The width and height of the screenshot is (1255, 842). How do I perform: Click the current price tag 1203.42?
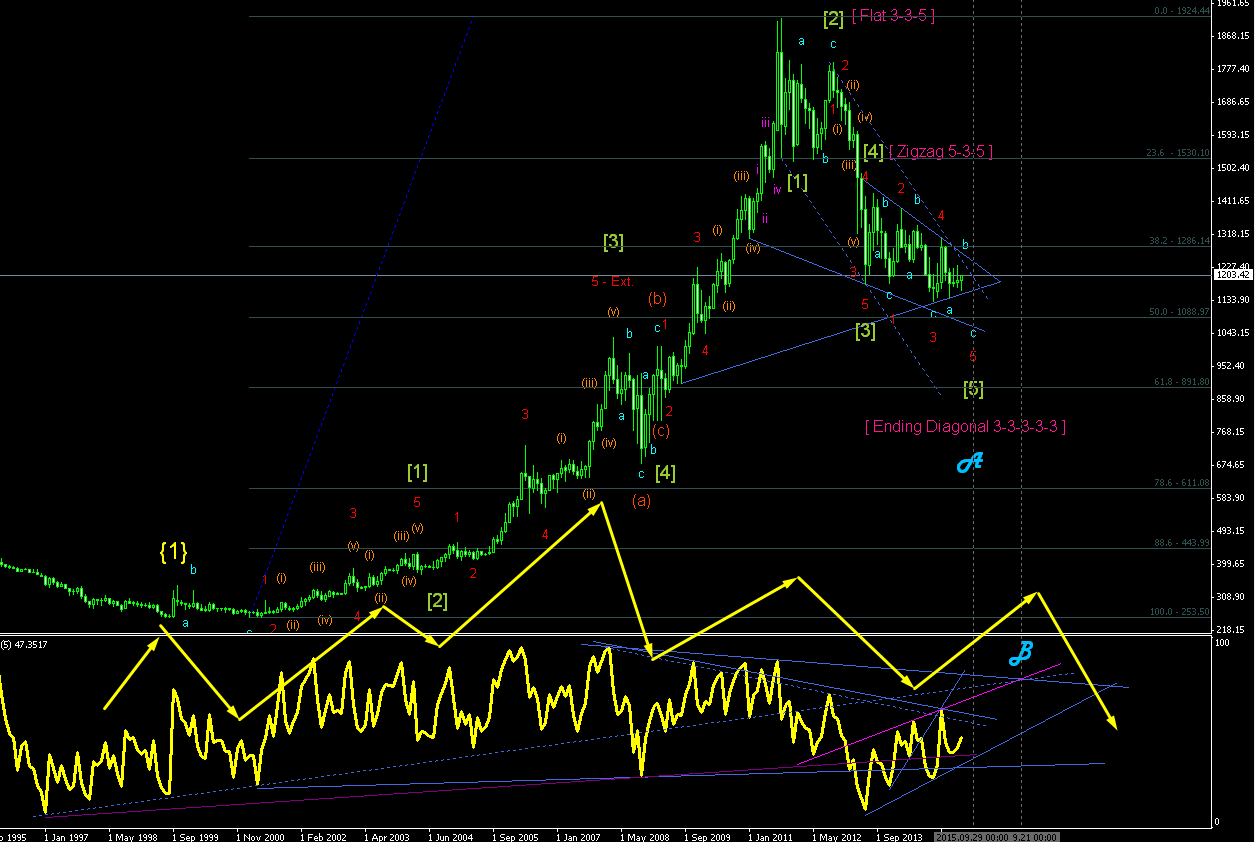[x=1233, y=275]
